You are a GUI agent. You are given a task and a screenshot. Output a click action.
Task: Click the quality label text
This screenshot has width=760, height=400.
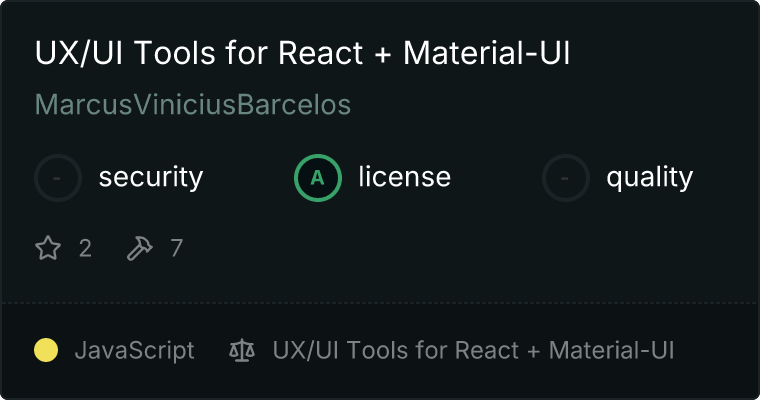pos(649,178)
